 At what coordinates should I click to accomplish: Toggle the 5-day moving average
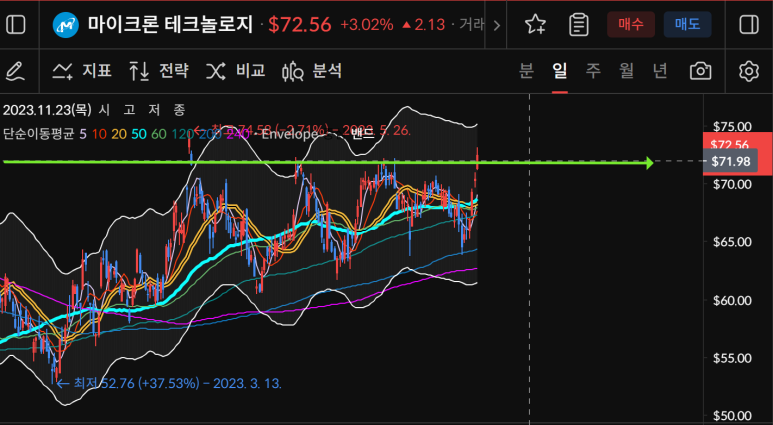83,134
